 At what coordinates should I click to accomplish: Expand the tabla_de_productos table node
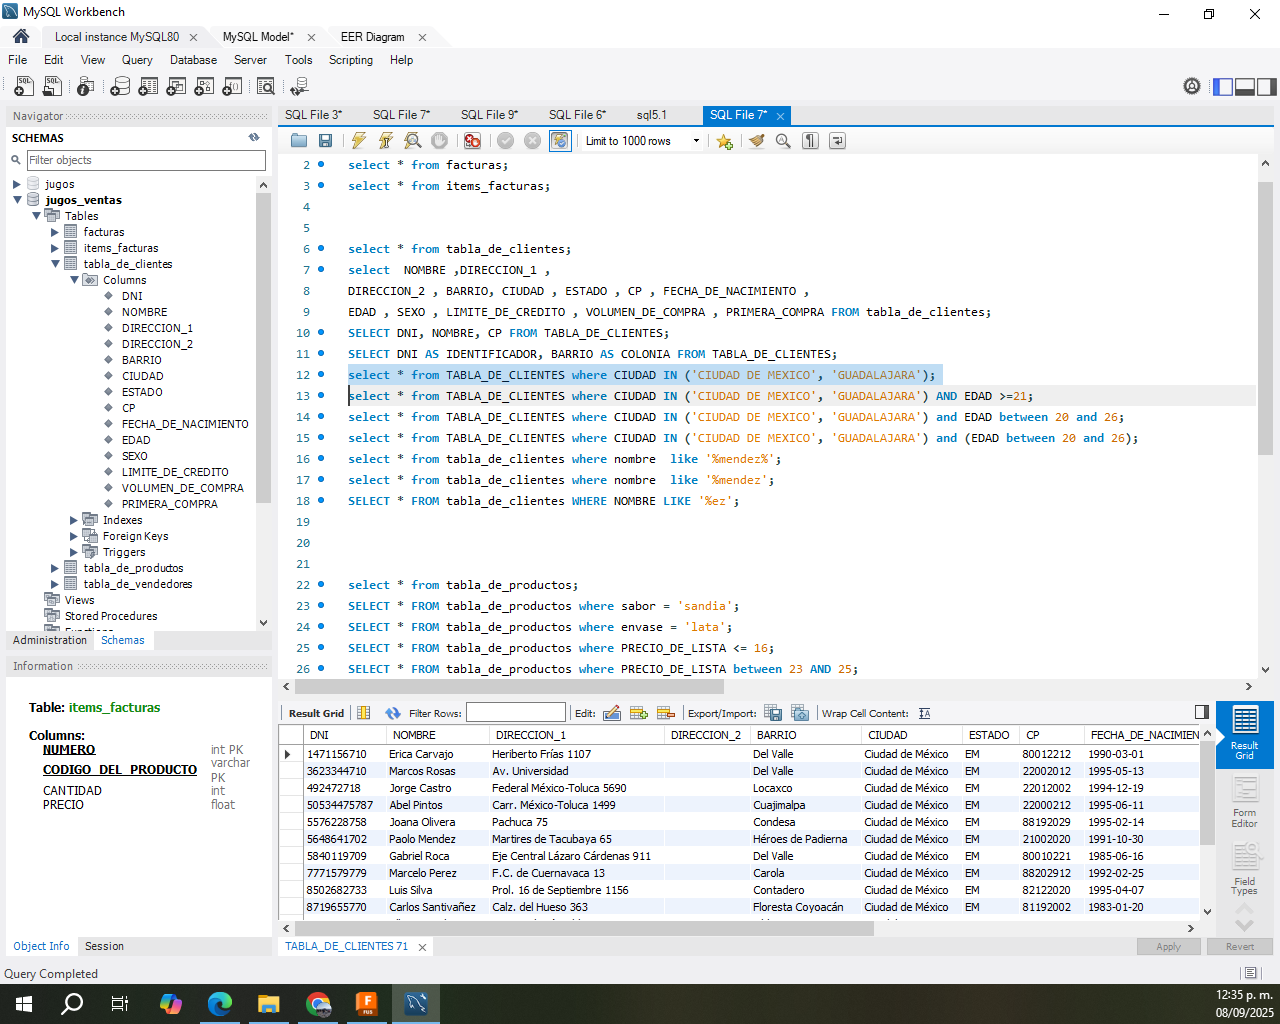(55, 568)
